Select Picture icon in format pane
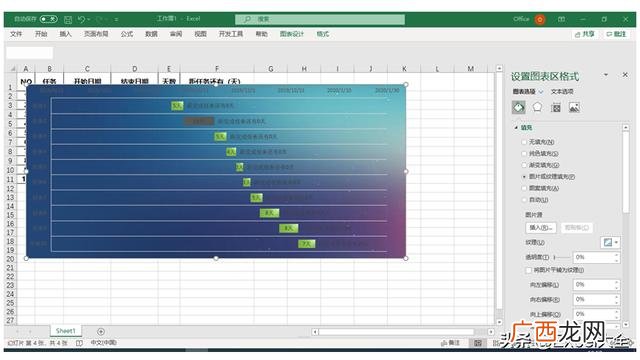 574,107
